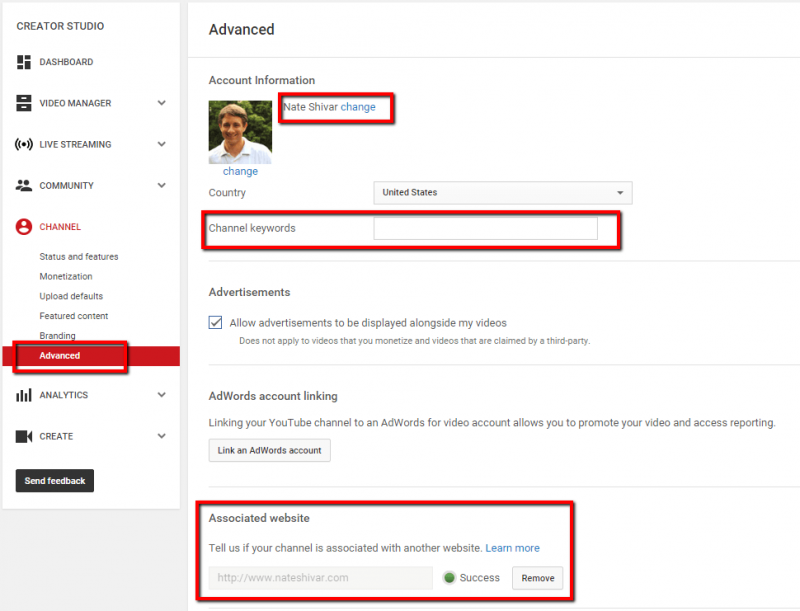Uncheck Allow advertisements checkbox
Screen dimensions: 800x611
(215, 322)
